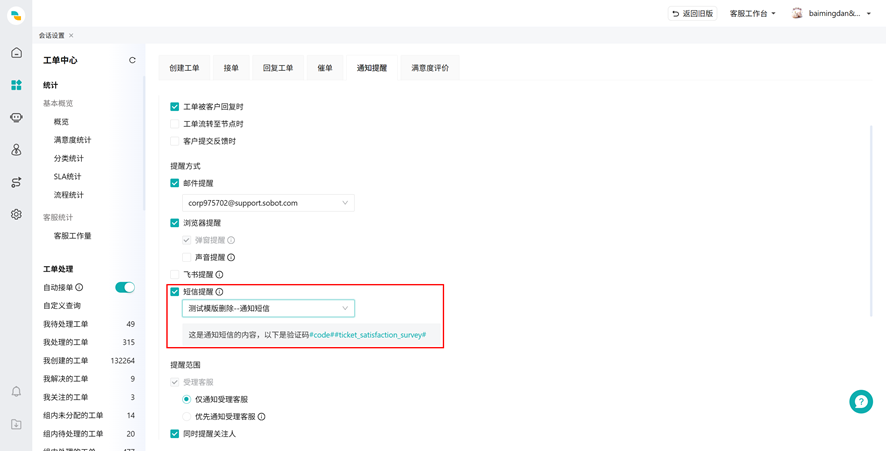This screenshot has width=886, height=451.
Task: Switch to the 回复工单 tab
Action: pos(278,68)
